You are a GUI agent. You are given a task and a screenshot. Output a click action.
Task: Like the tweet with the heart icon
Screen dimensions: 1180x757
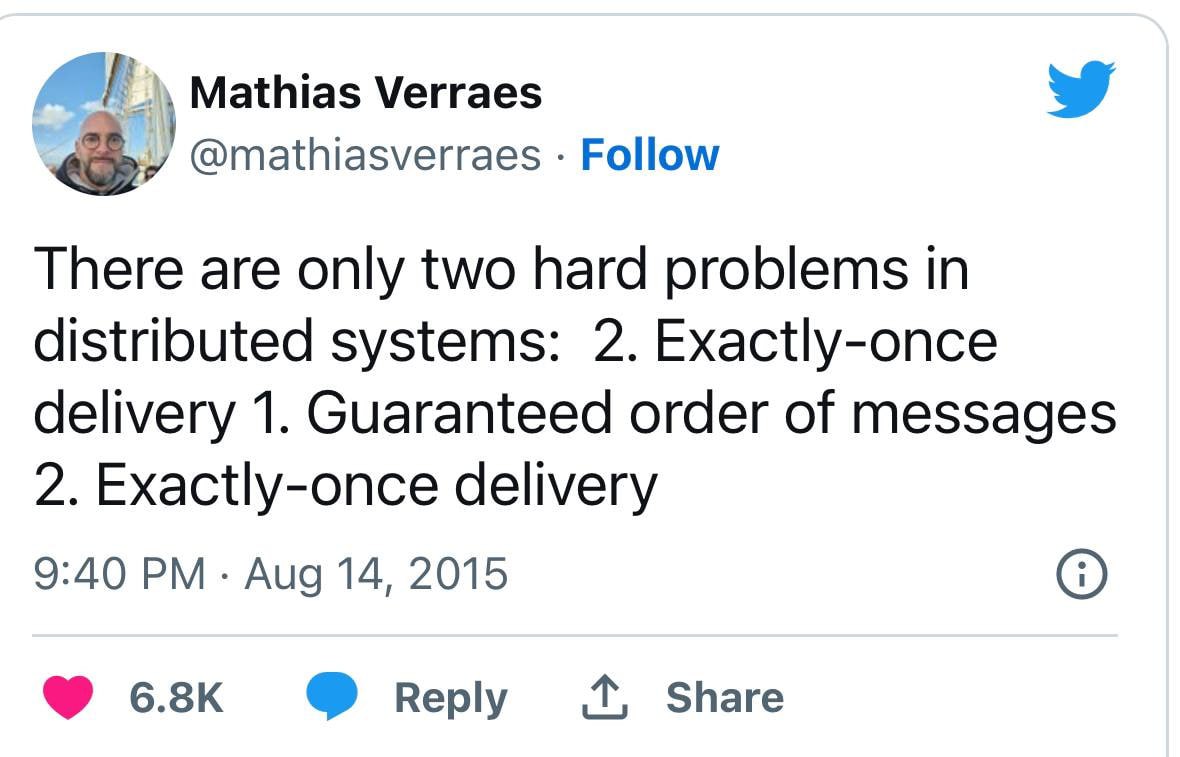[x=68, y=697]
